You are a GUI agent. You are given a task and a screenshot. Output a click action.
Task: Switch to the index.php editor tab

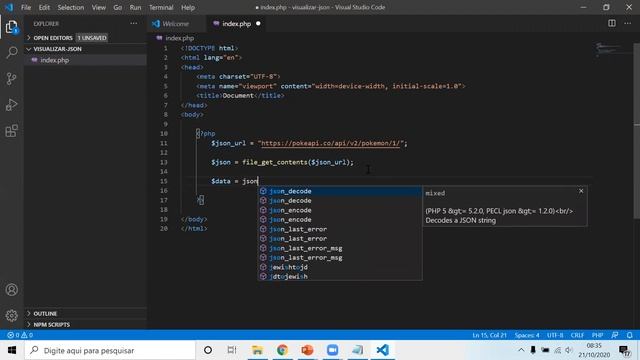coord(236,24)
